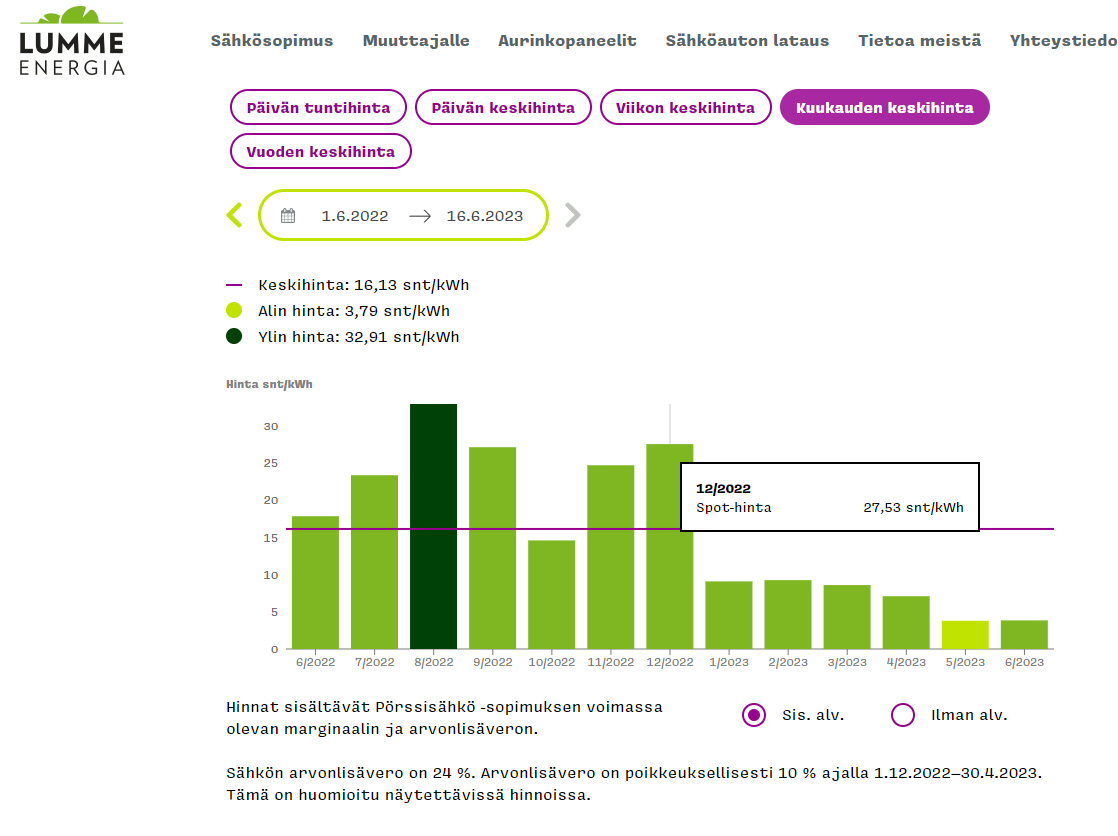
Task: Click the light green 5/2023 bar
Action: click(x=964, y=635)
